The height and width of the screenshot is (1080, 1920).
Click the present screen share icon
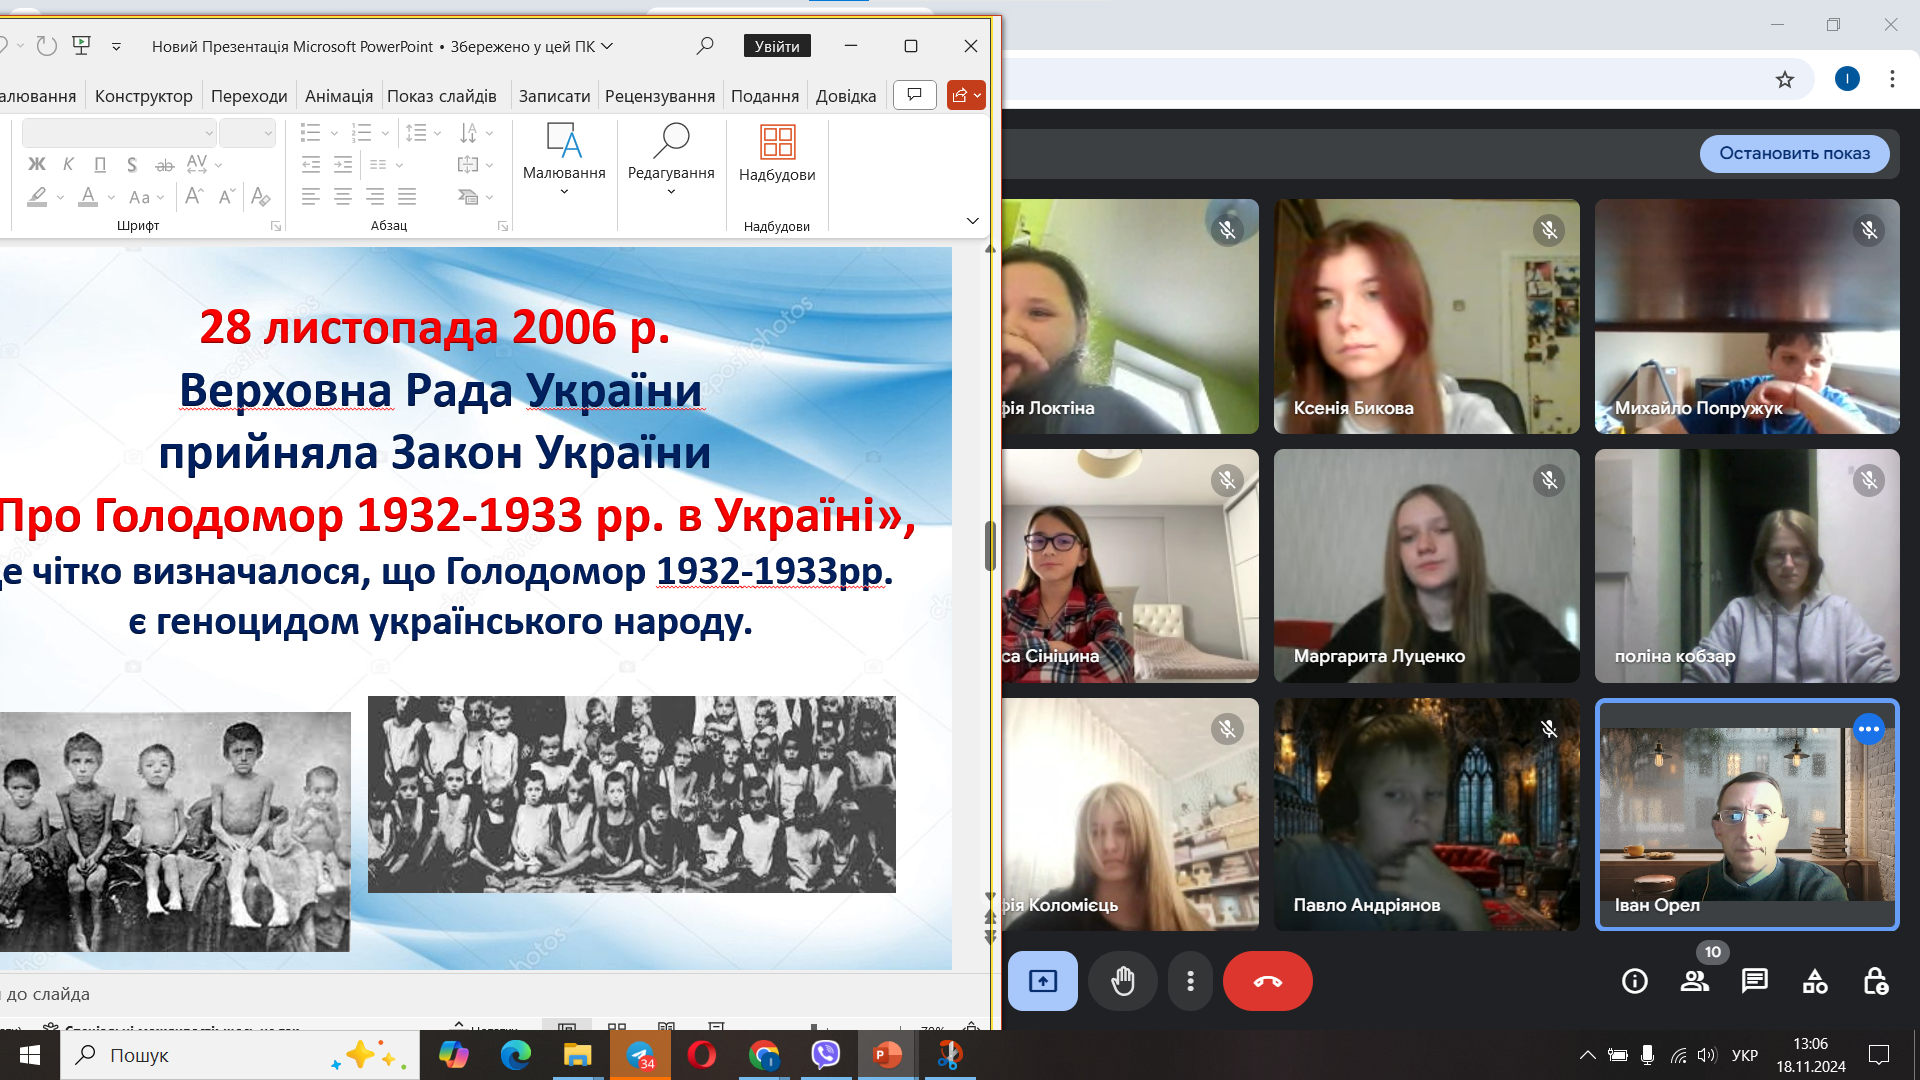pos(1042,981)
